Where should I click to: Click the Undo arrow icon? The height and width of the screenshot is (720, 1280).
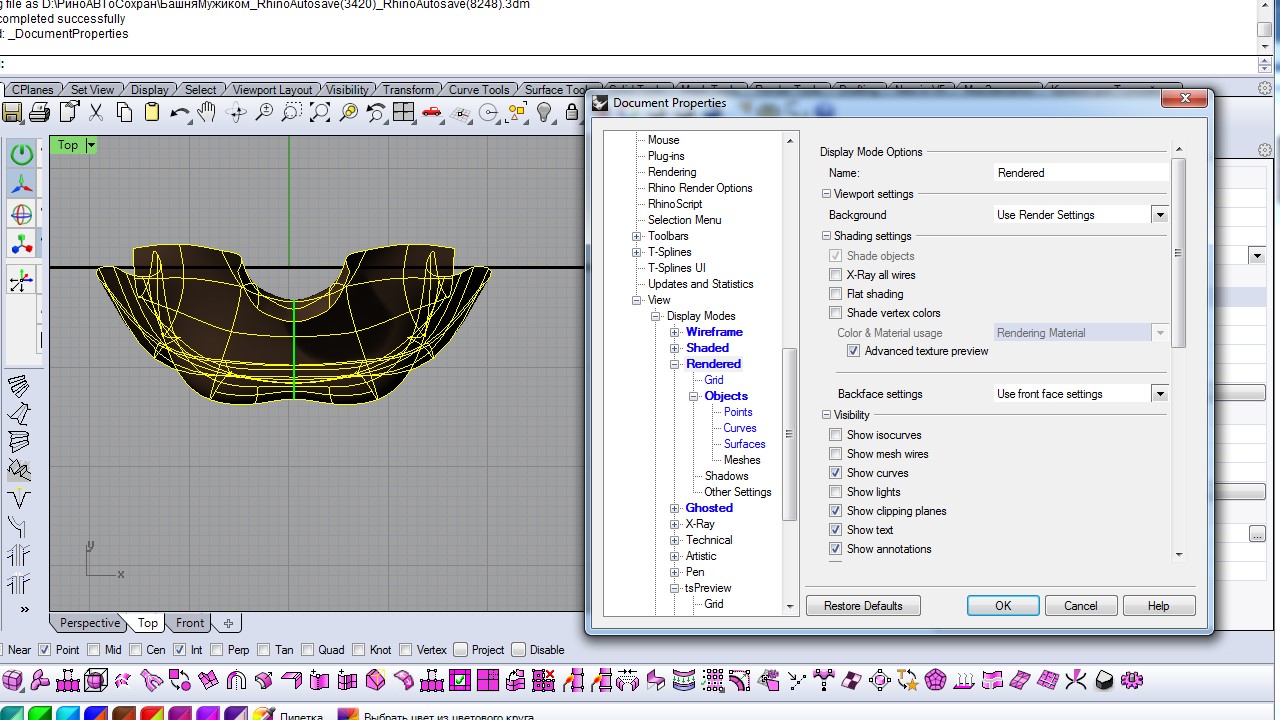pyautogui.click(x=180, y=113)
